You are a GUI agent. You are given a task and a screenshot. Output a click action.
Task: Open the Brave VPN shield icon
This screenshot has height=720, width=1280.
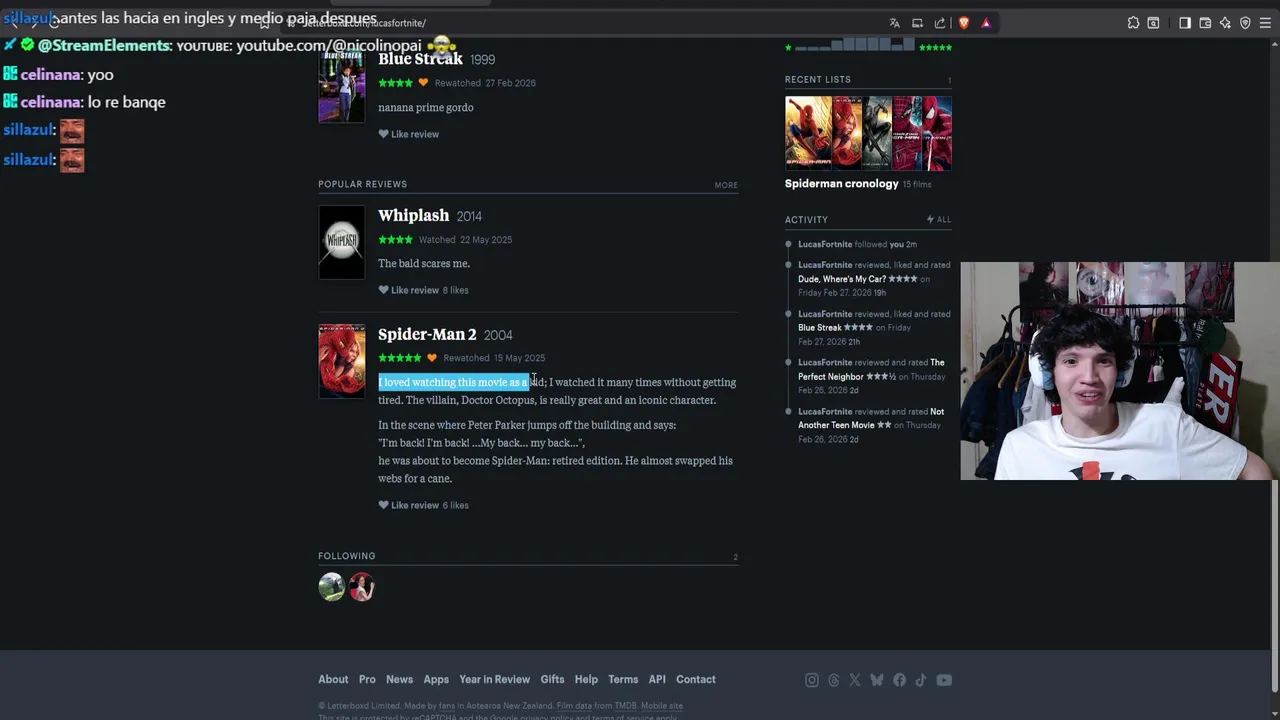tap(1245, 23)
